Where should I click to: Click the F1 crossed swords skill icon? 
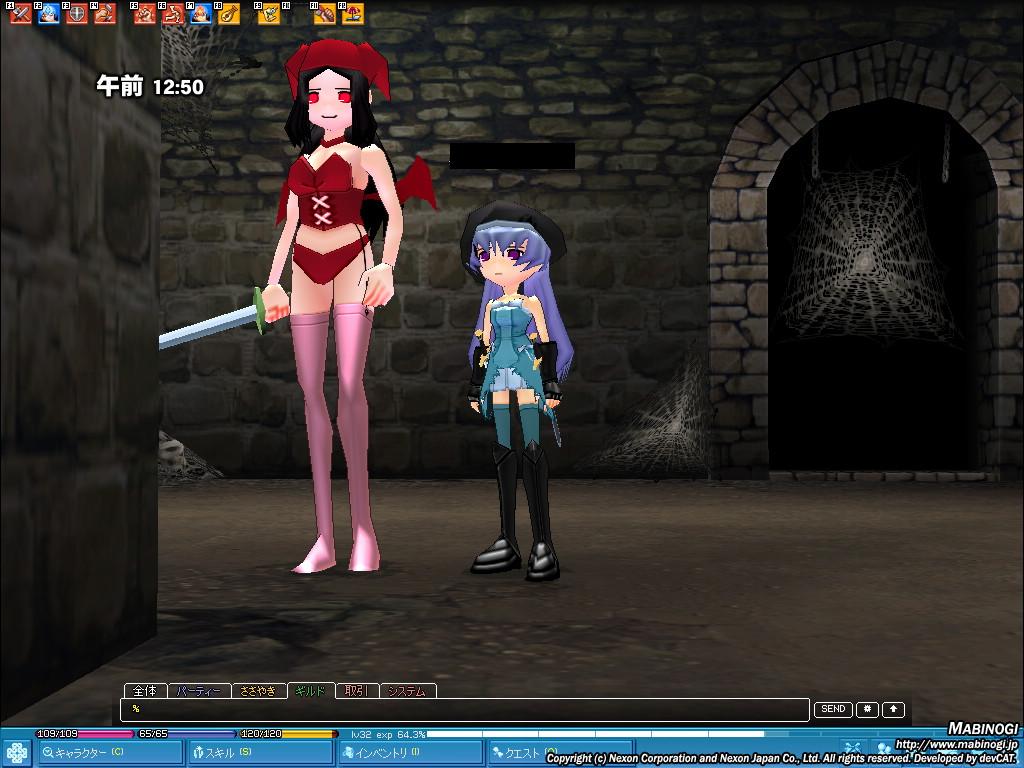coord(20,14)
